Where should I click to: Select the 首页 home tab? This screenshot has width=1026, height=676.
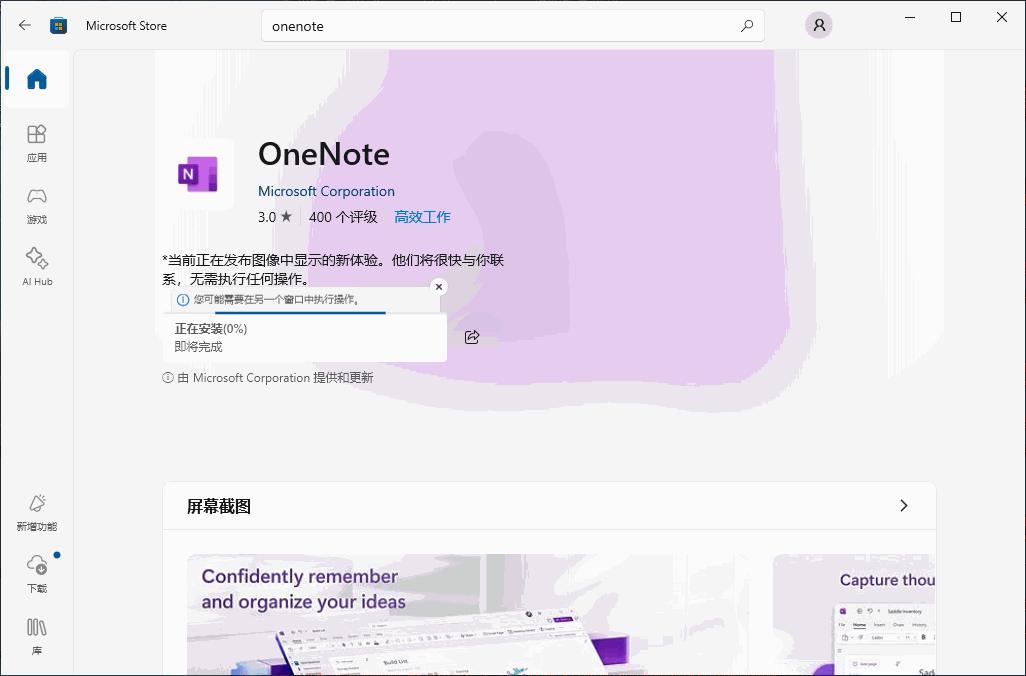pos(36,79)
